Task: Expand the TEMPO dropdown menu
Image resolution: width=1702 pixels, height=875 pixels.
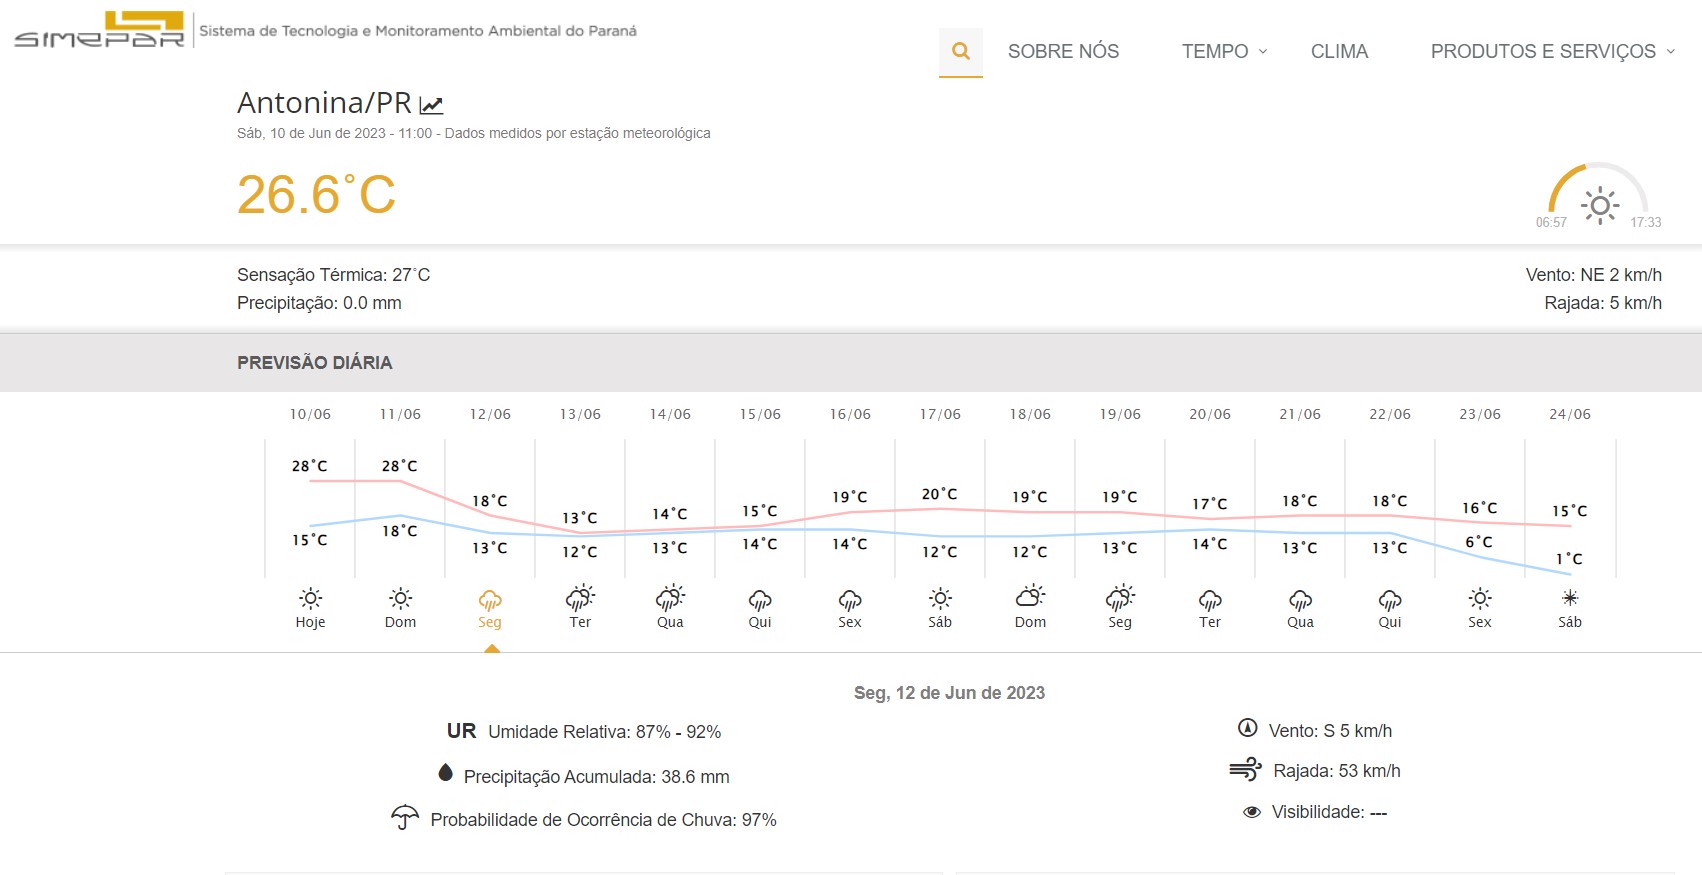Action: pos(1224,51)
